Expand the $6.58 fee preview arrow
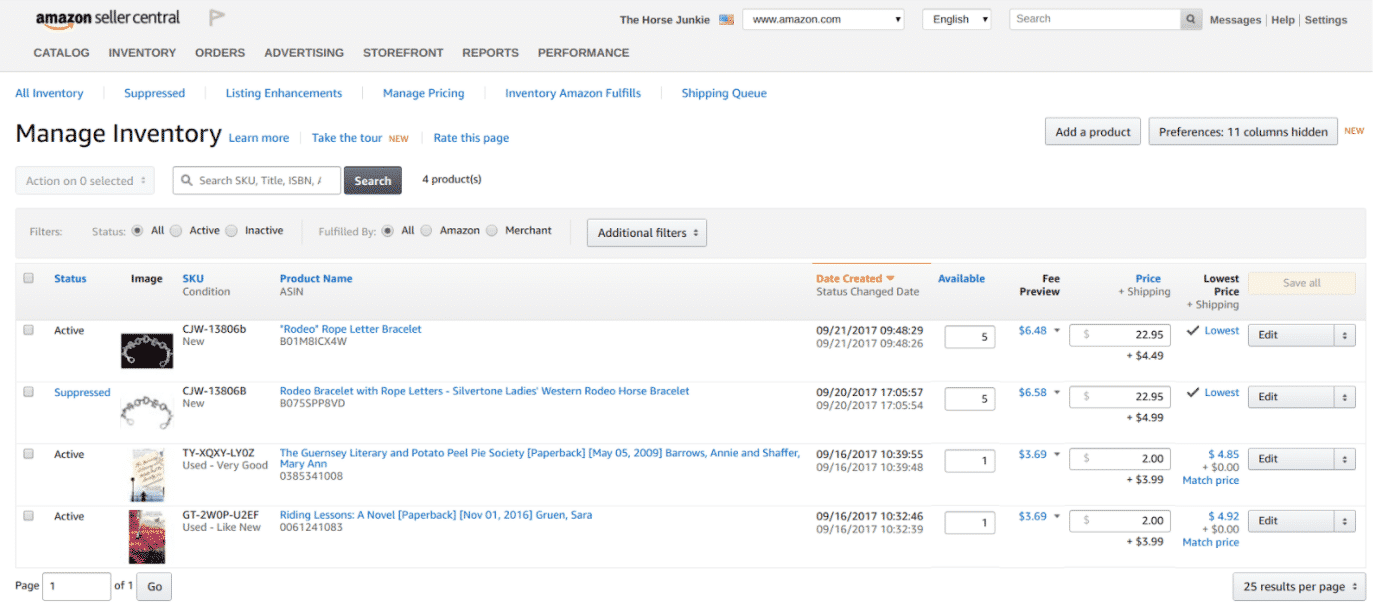The width and height of the screenshot is (1373, 613). (x=1057, y=393)
